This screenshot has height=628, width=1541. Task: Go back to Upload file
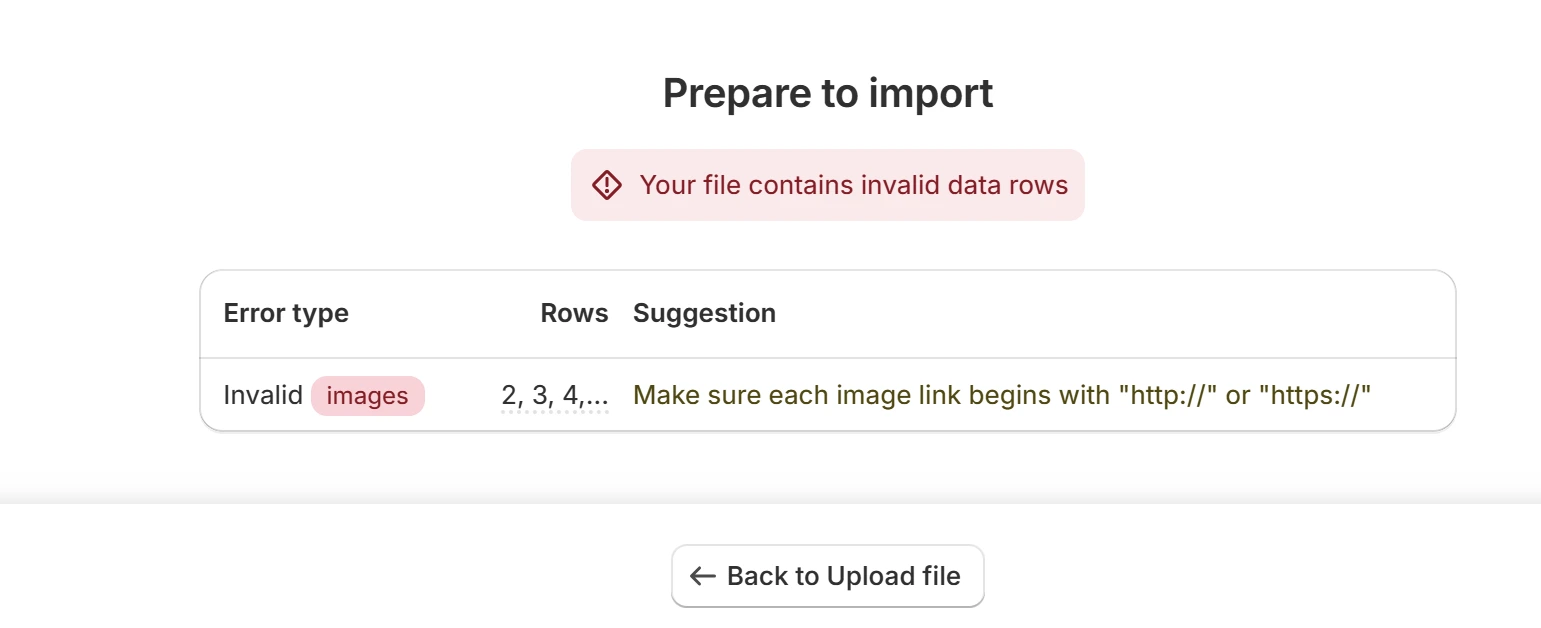tap(828, 576)
